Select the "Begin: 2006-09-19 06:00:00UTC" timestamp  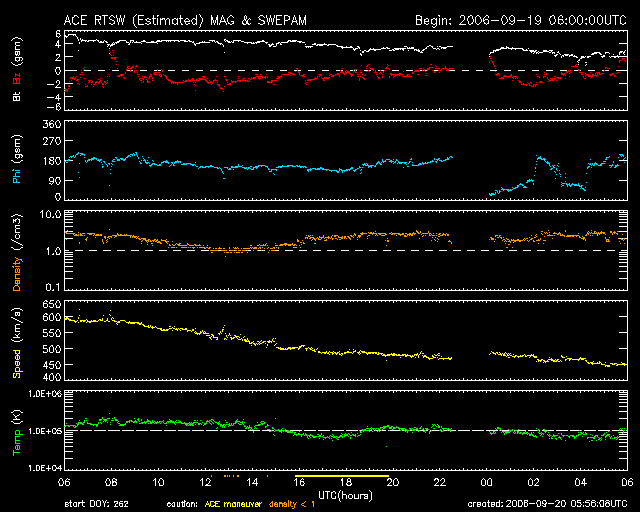click(521, 20)
